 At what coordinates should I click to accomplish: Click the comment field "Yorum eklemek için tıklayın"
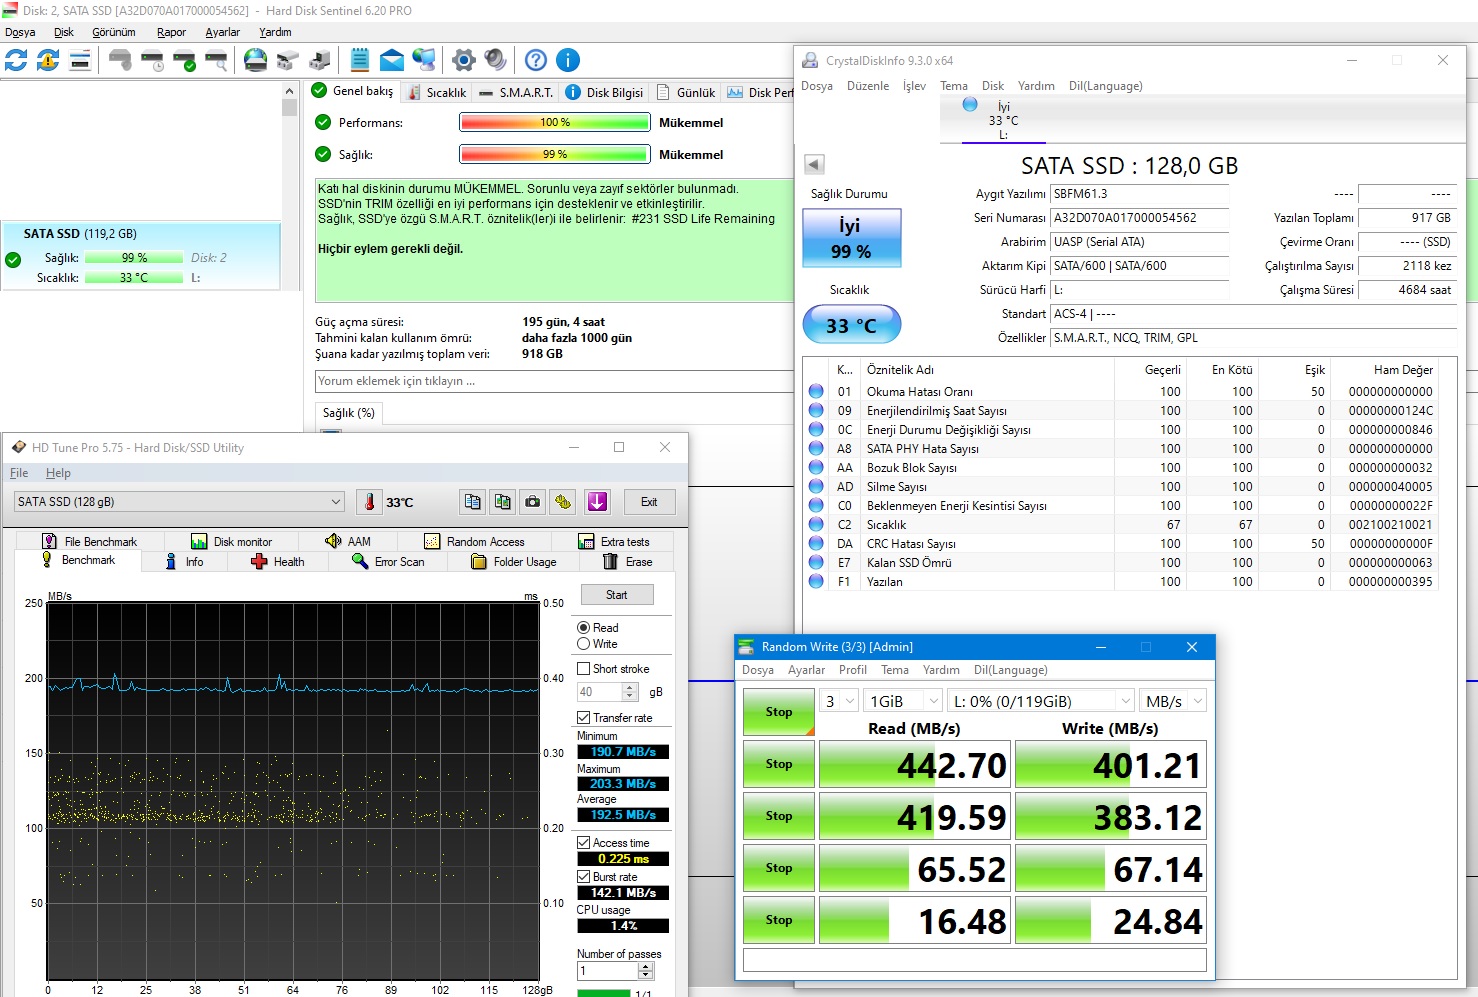pyautogui.click(x=555, y=381)
